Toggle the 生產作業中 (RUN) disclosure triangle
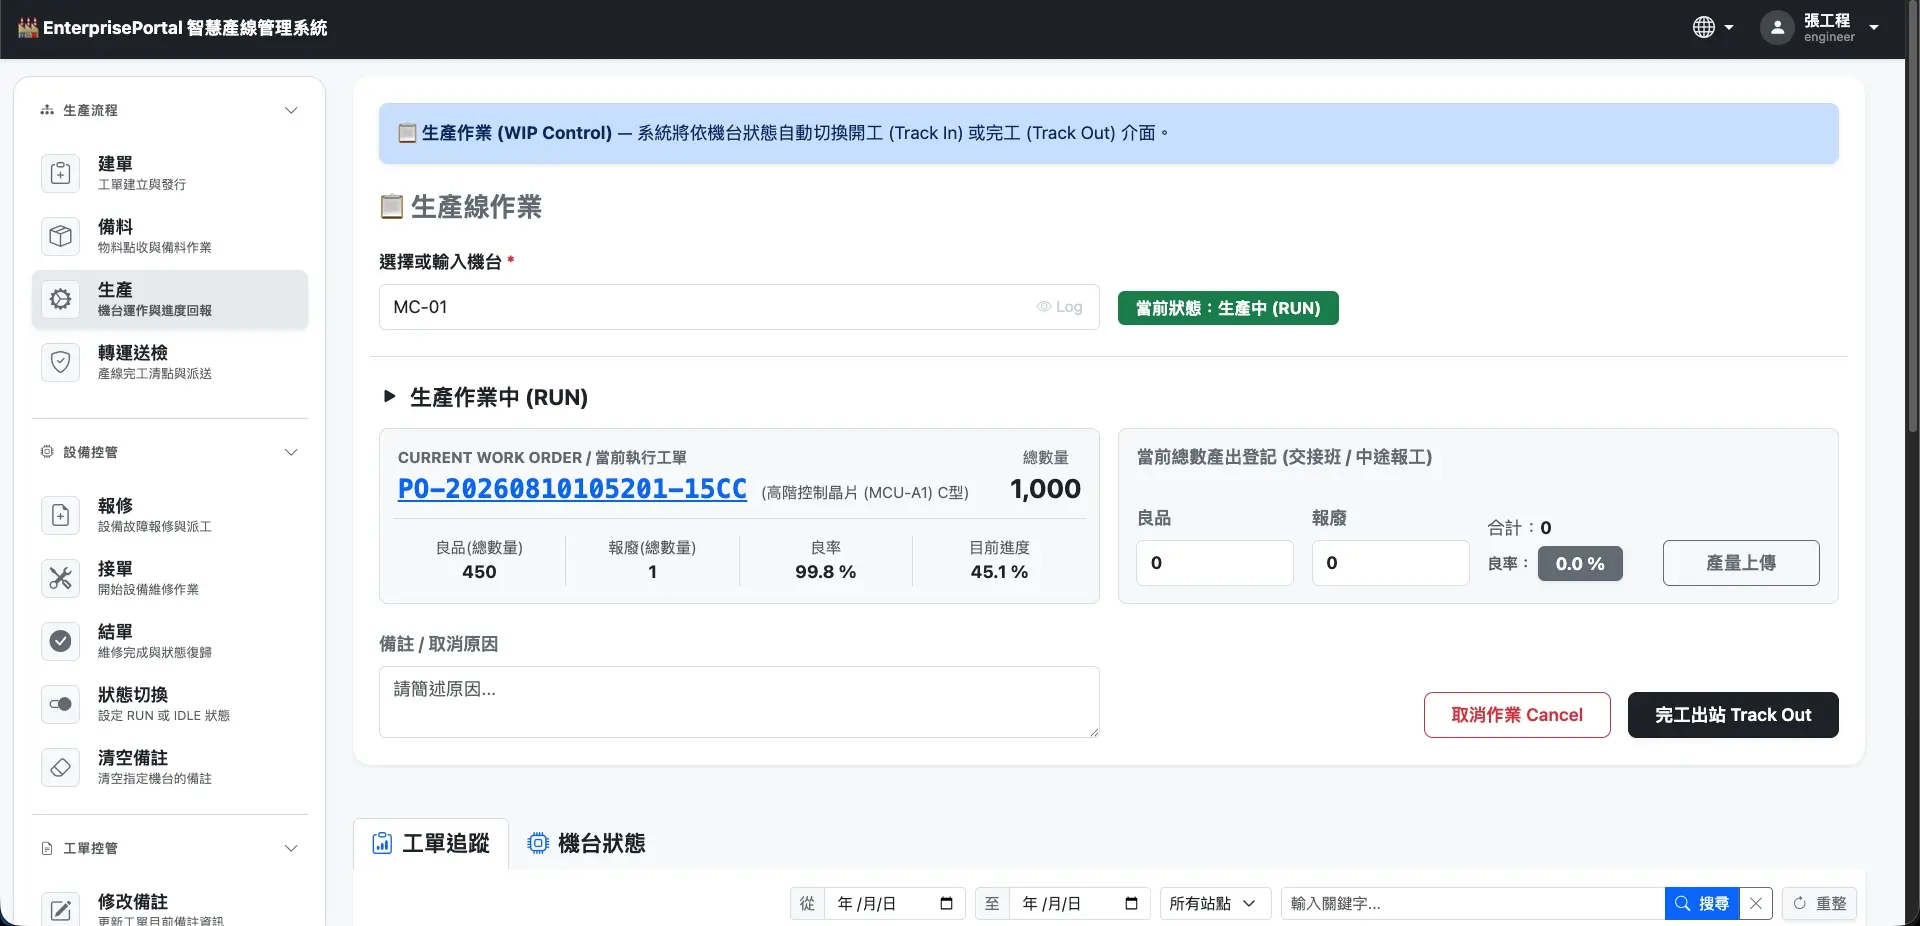This screenshot has width=1920, height=926. coord(390,397)
